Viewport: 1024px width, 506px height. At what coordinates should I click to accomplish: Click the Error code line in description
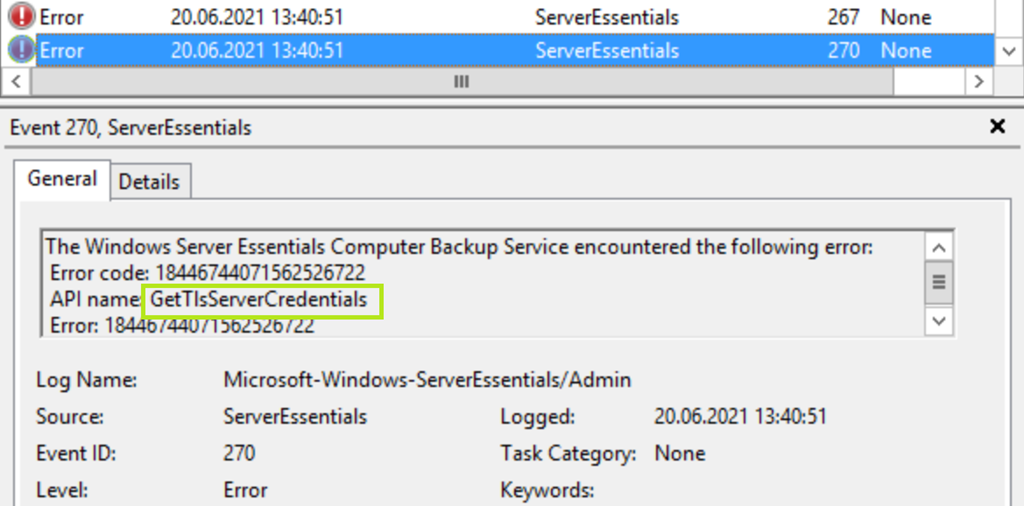207,273
